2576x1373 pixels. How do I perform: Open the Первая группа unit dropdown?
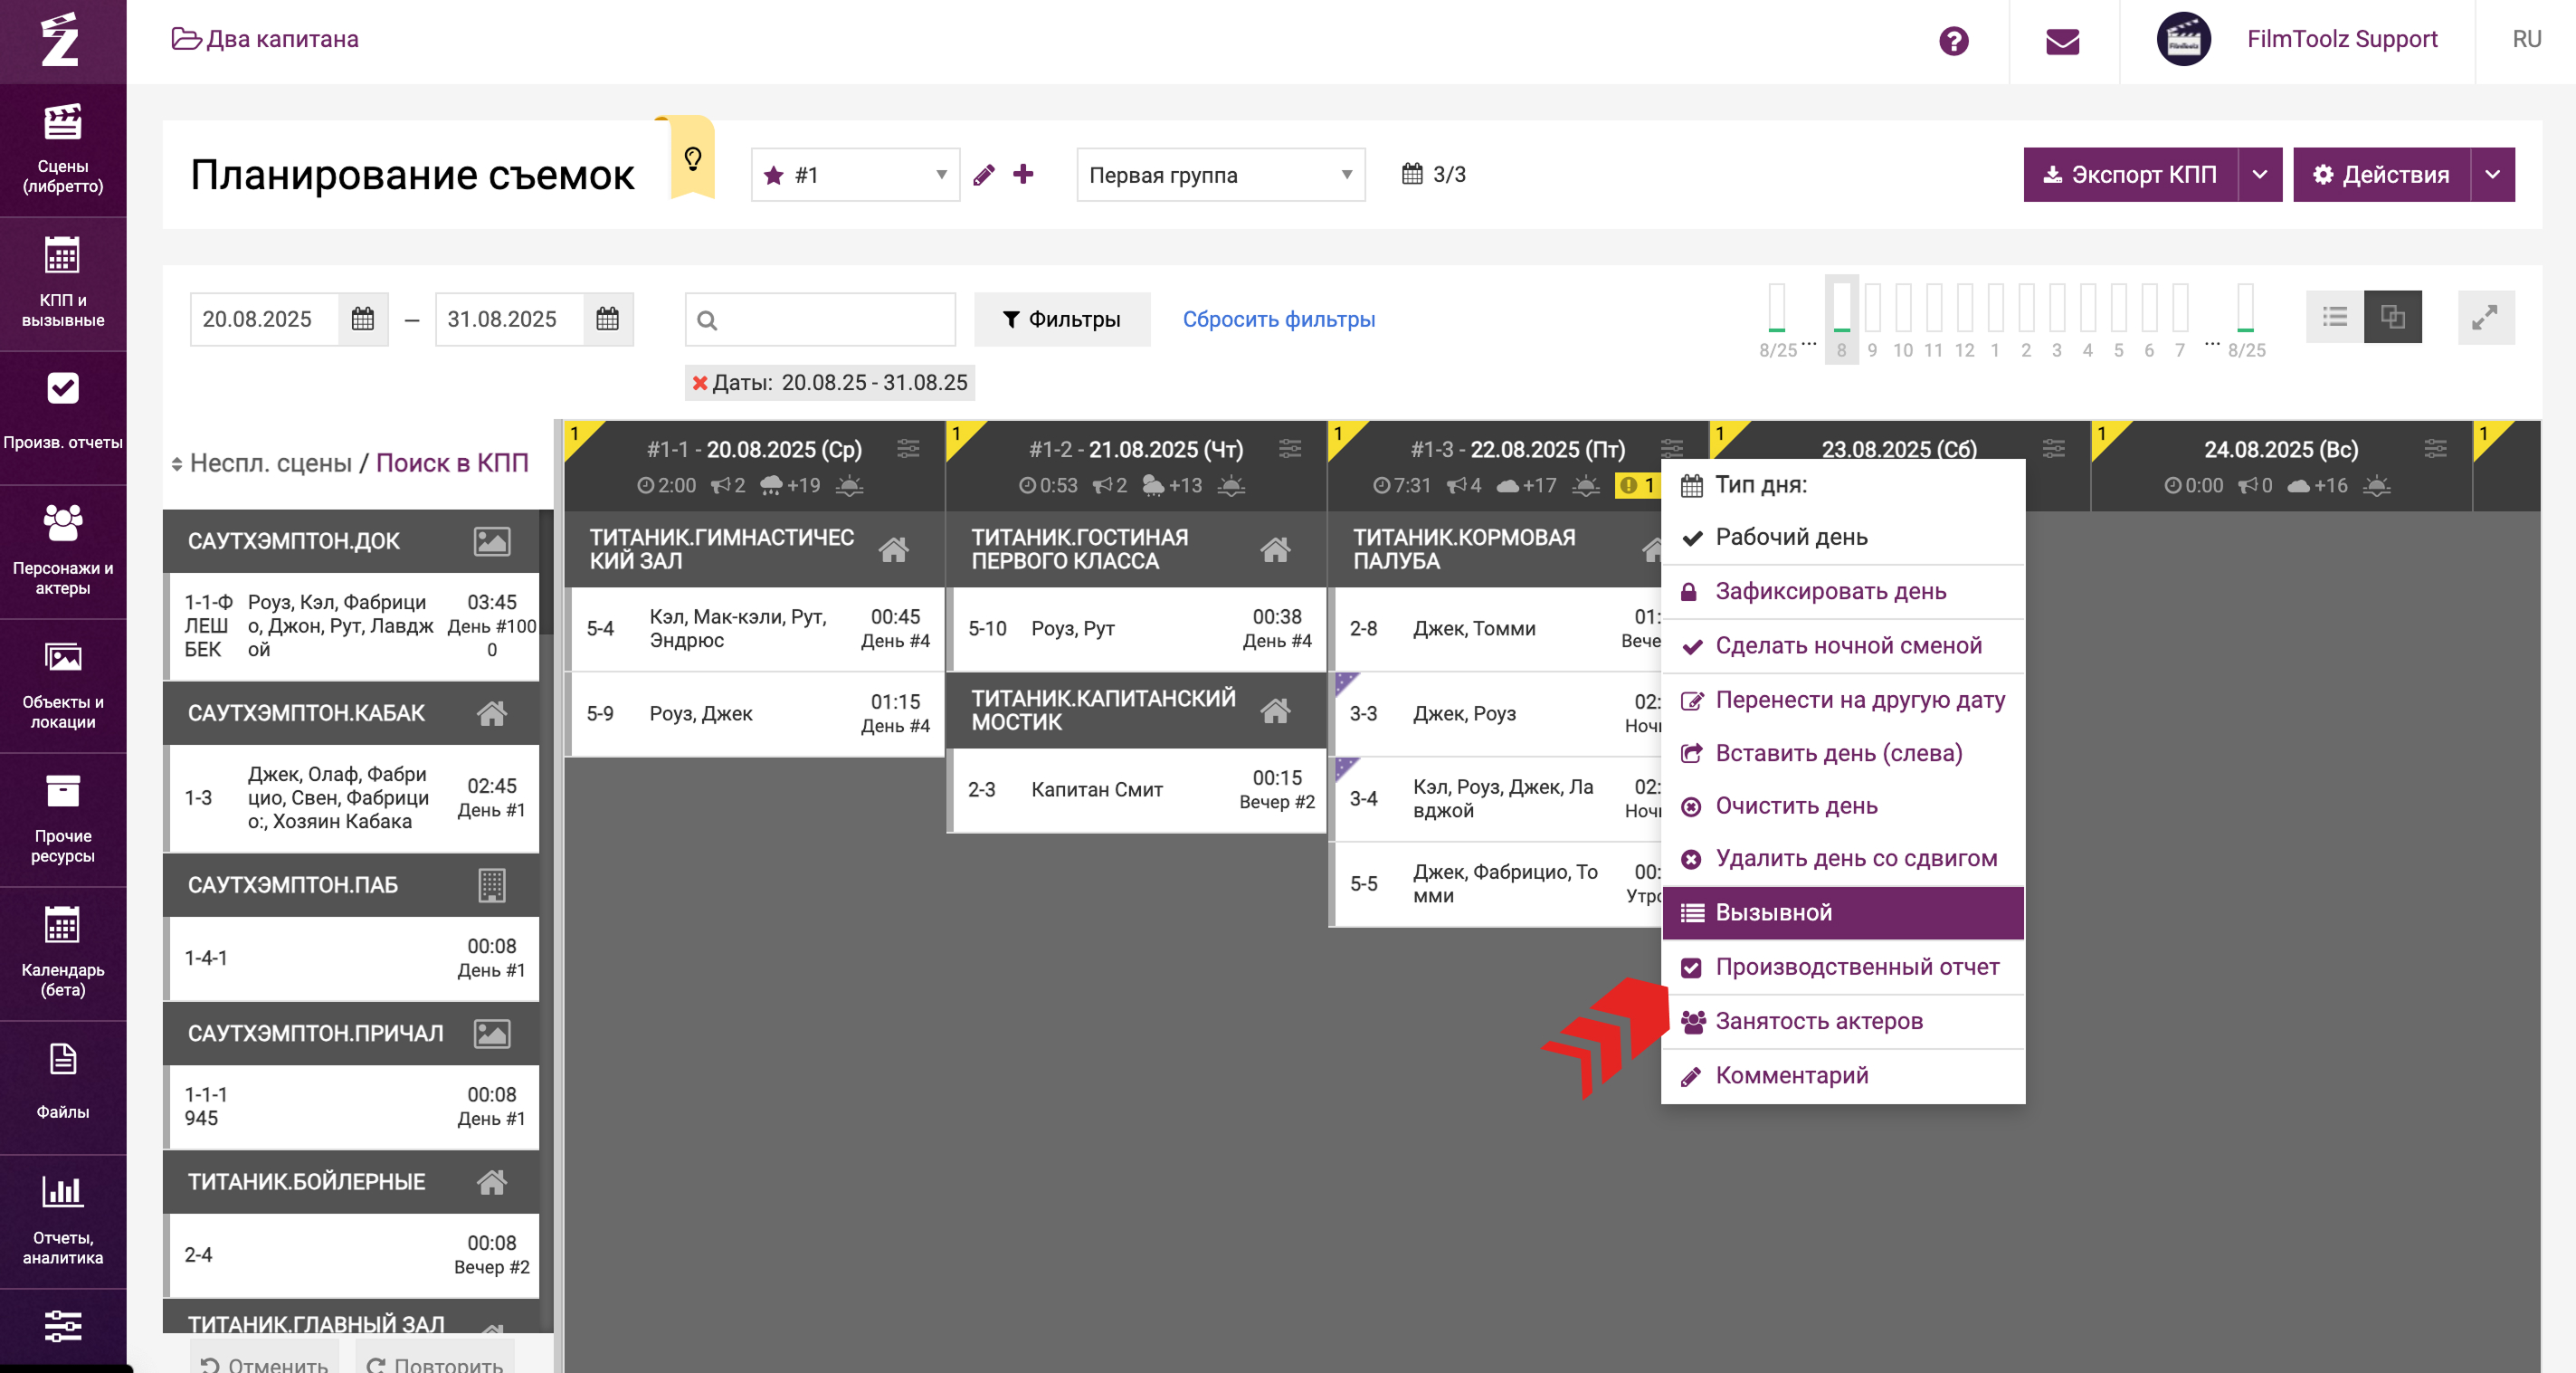(x=1220, y=175)
